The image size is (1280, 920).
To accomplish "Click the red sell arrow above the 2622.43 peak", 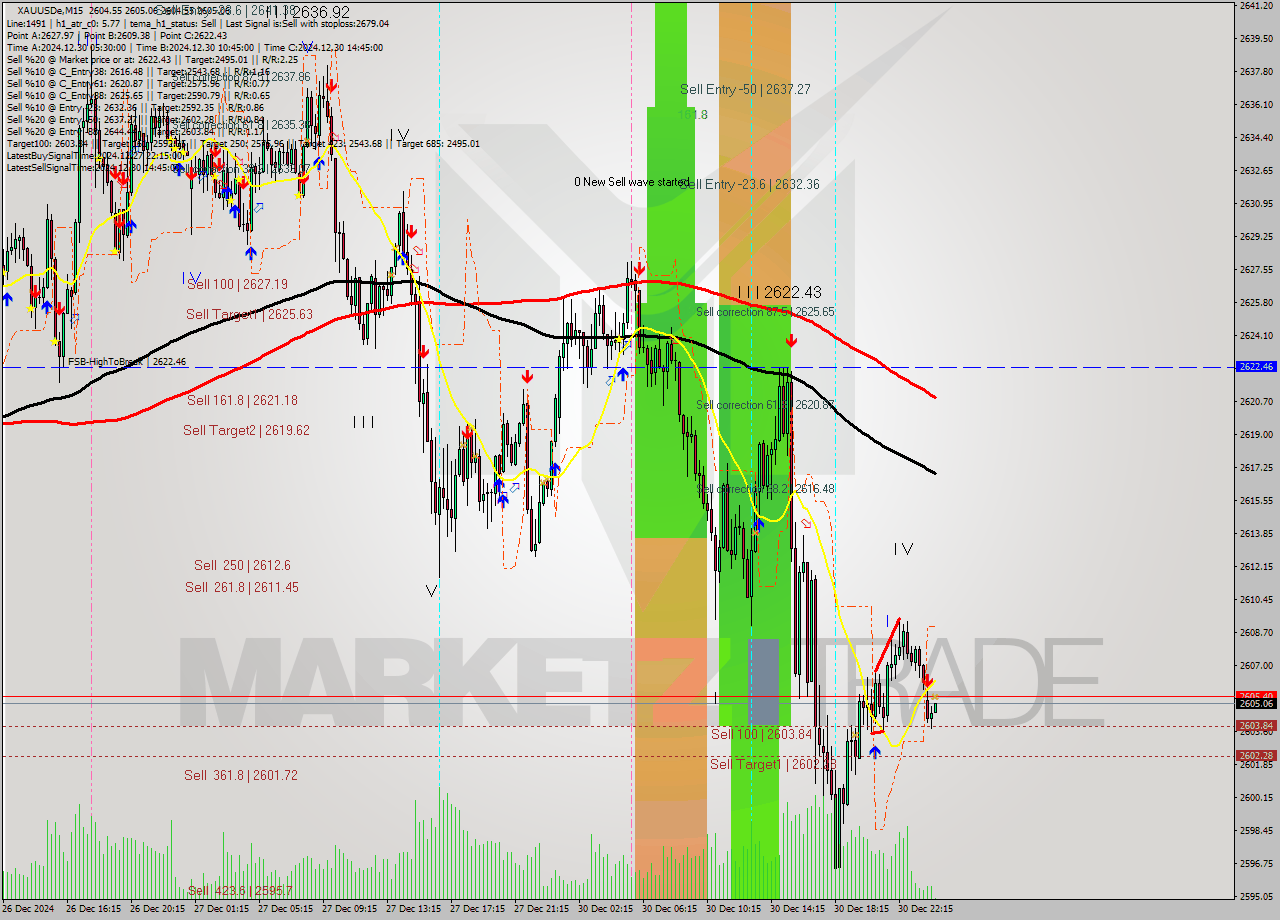I will [791, 341].
